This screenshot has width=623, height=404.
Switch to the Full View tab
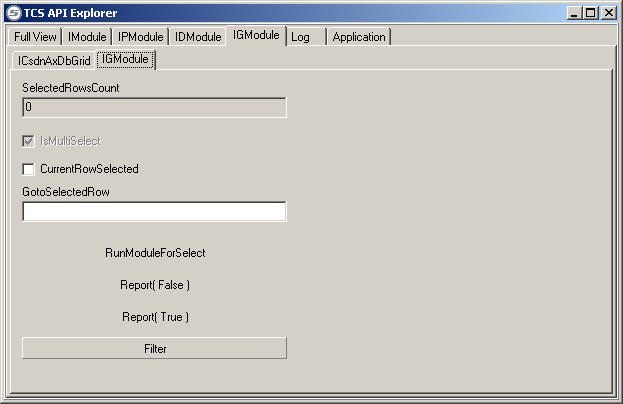pyautogui.click(x=36, y=37)
